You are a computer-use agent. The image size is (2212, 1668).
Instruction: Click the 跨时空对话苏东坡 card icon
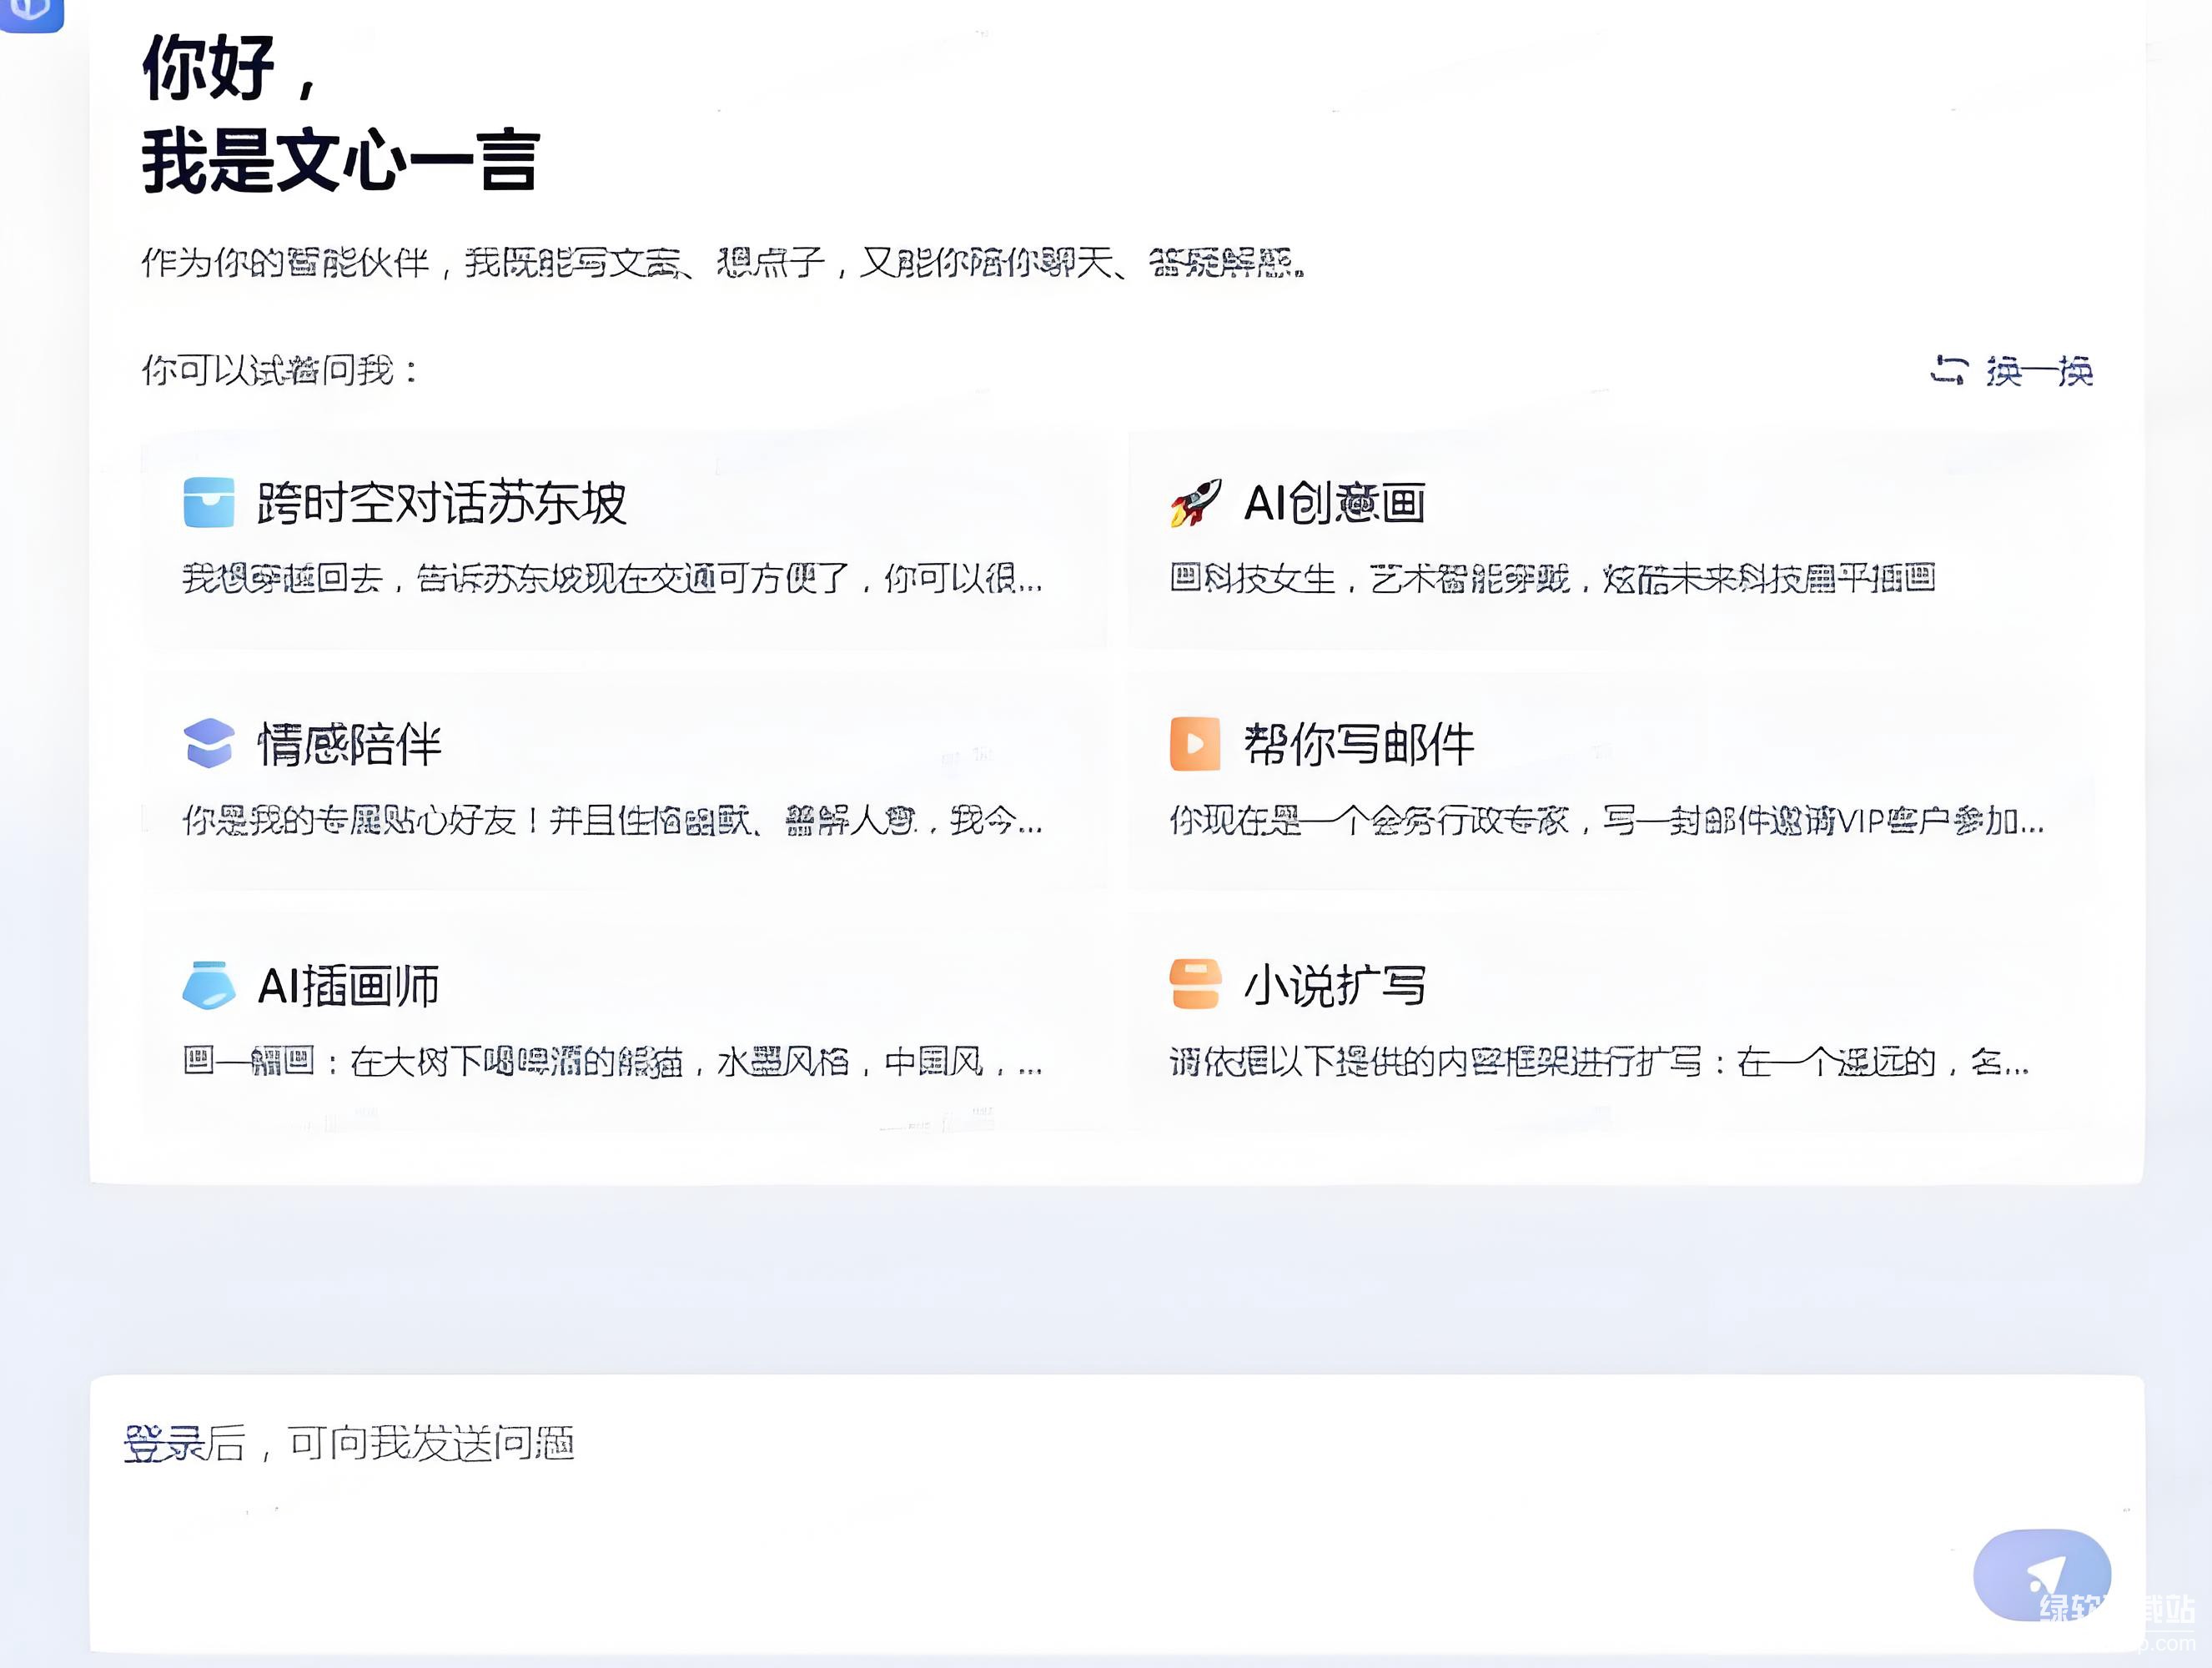209,502
